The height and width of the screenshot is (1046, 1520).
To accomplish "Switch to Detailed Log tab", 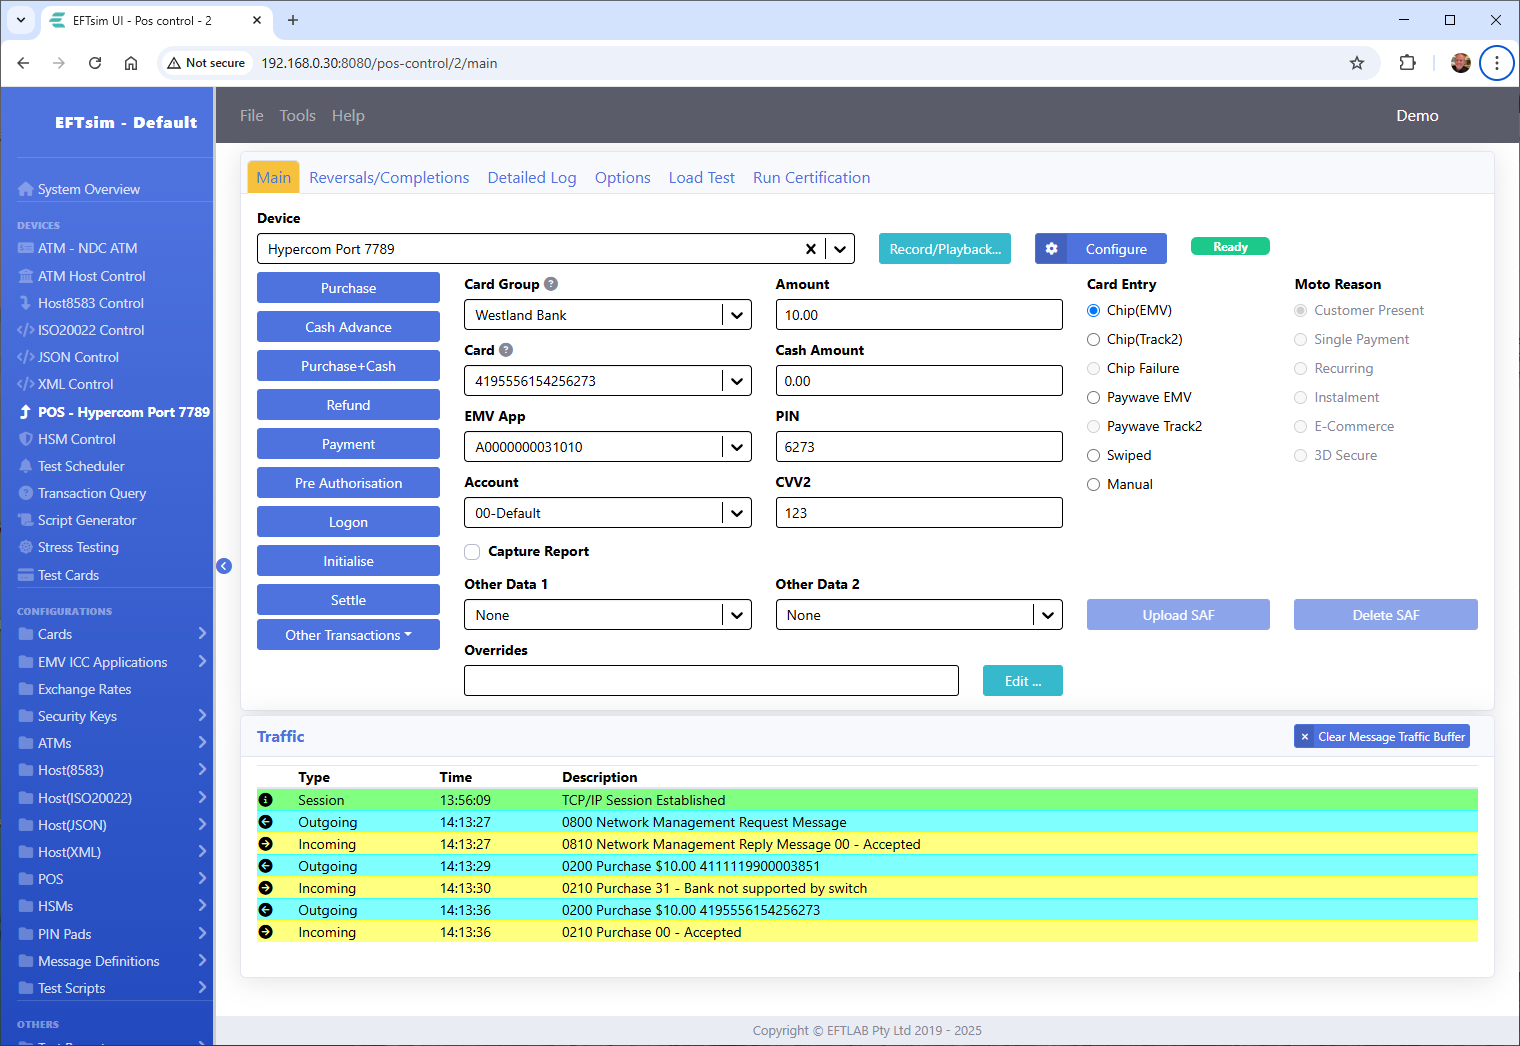I will [532, 178].
